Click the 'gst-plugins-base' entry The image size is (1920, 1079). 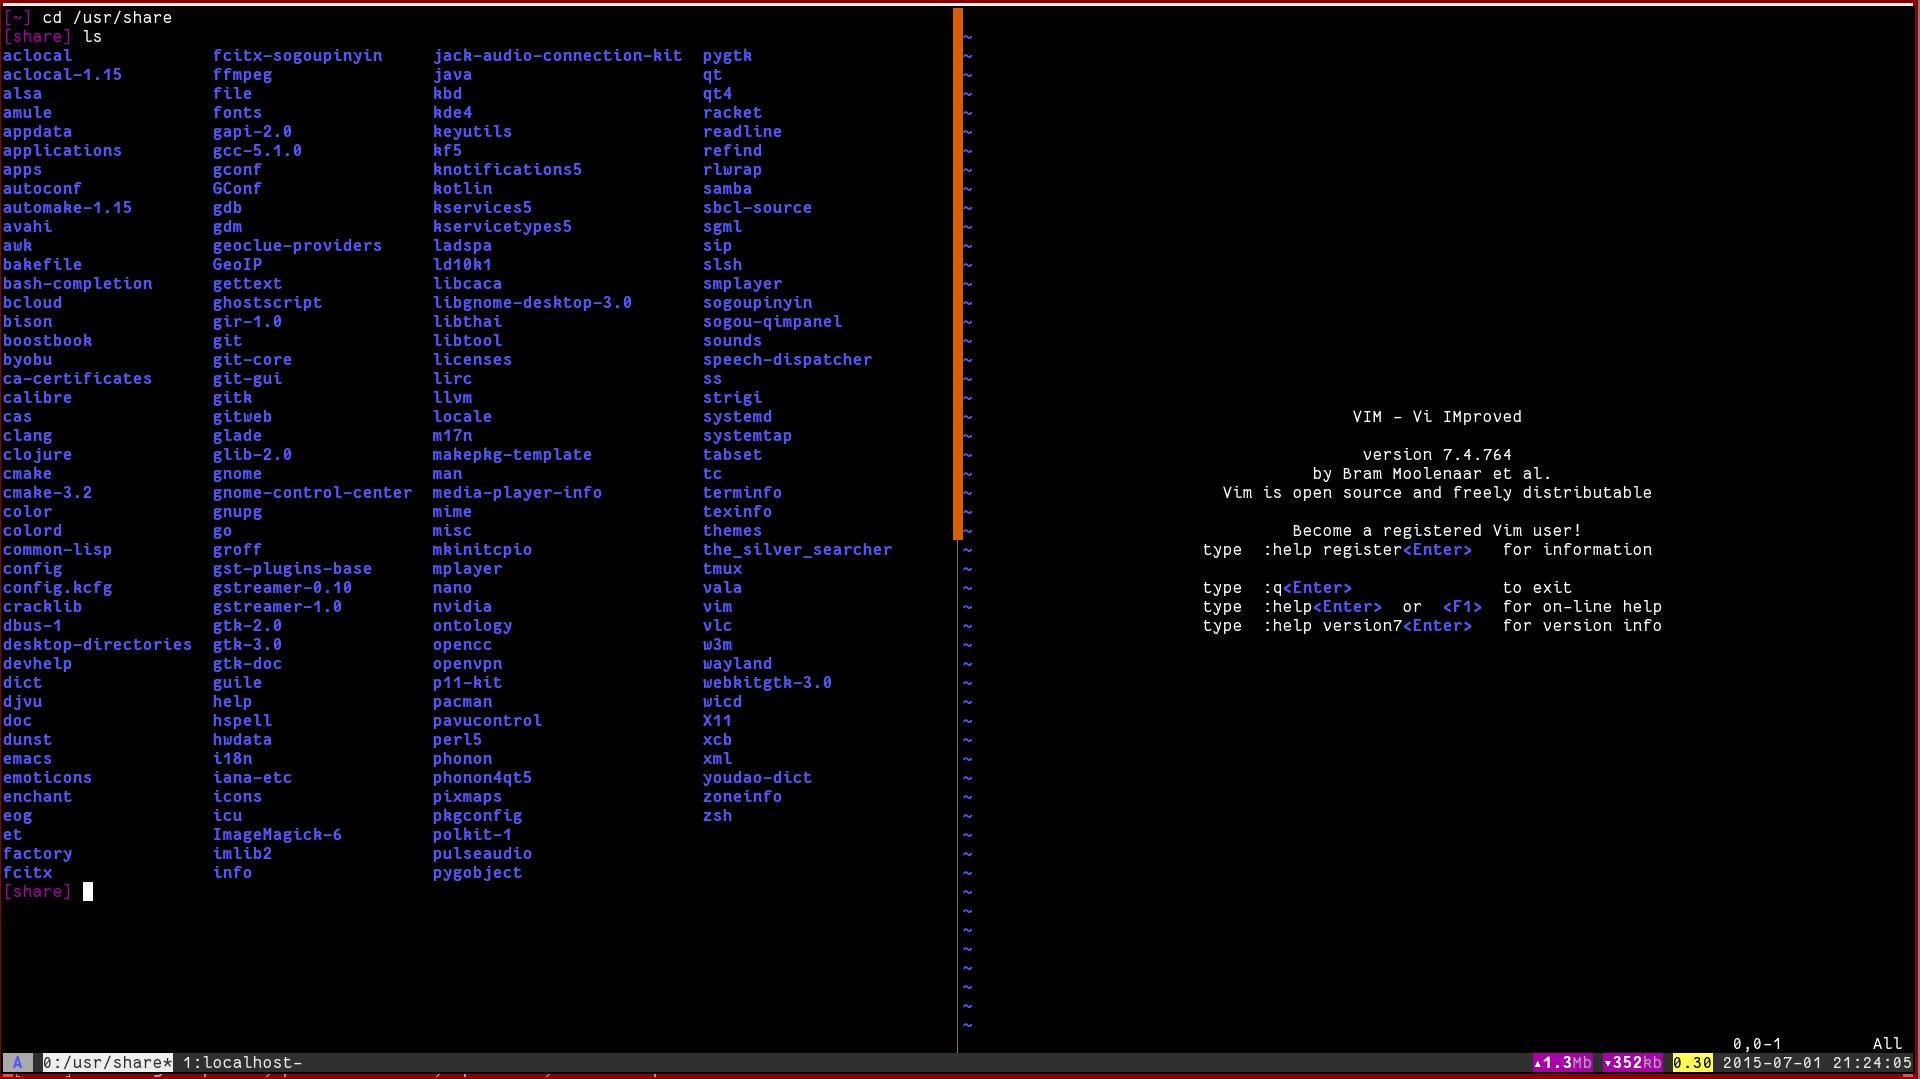coord(292,568)
